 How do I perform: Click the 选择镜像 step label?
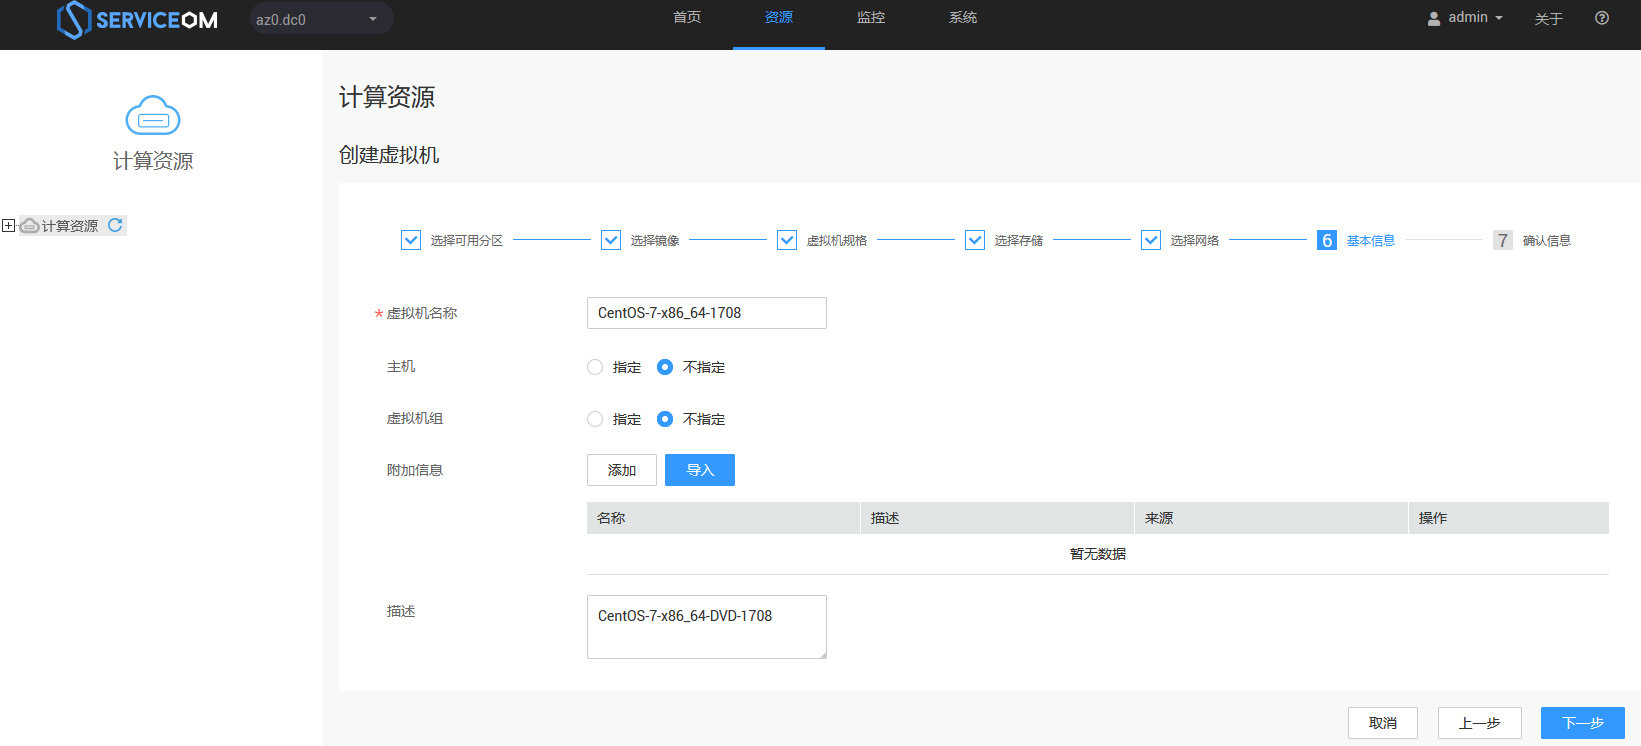pyautogui.click(x=655, y=241)
